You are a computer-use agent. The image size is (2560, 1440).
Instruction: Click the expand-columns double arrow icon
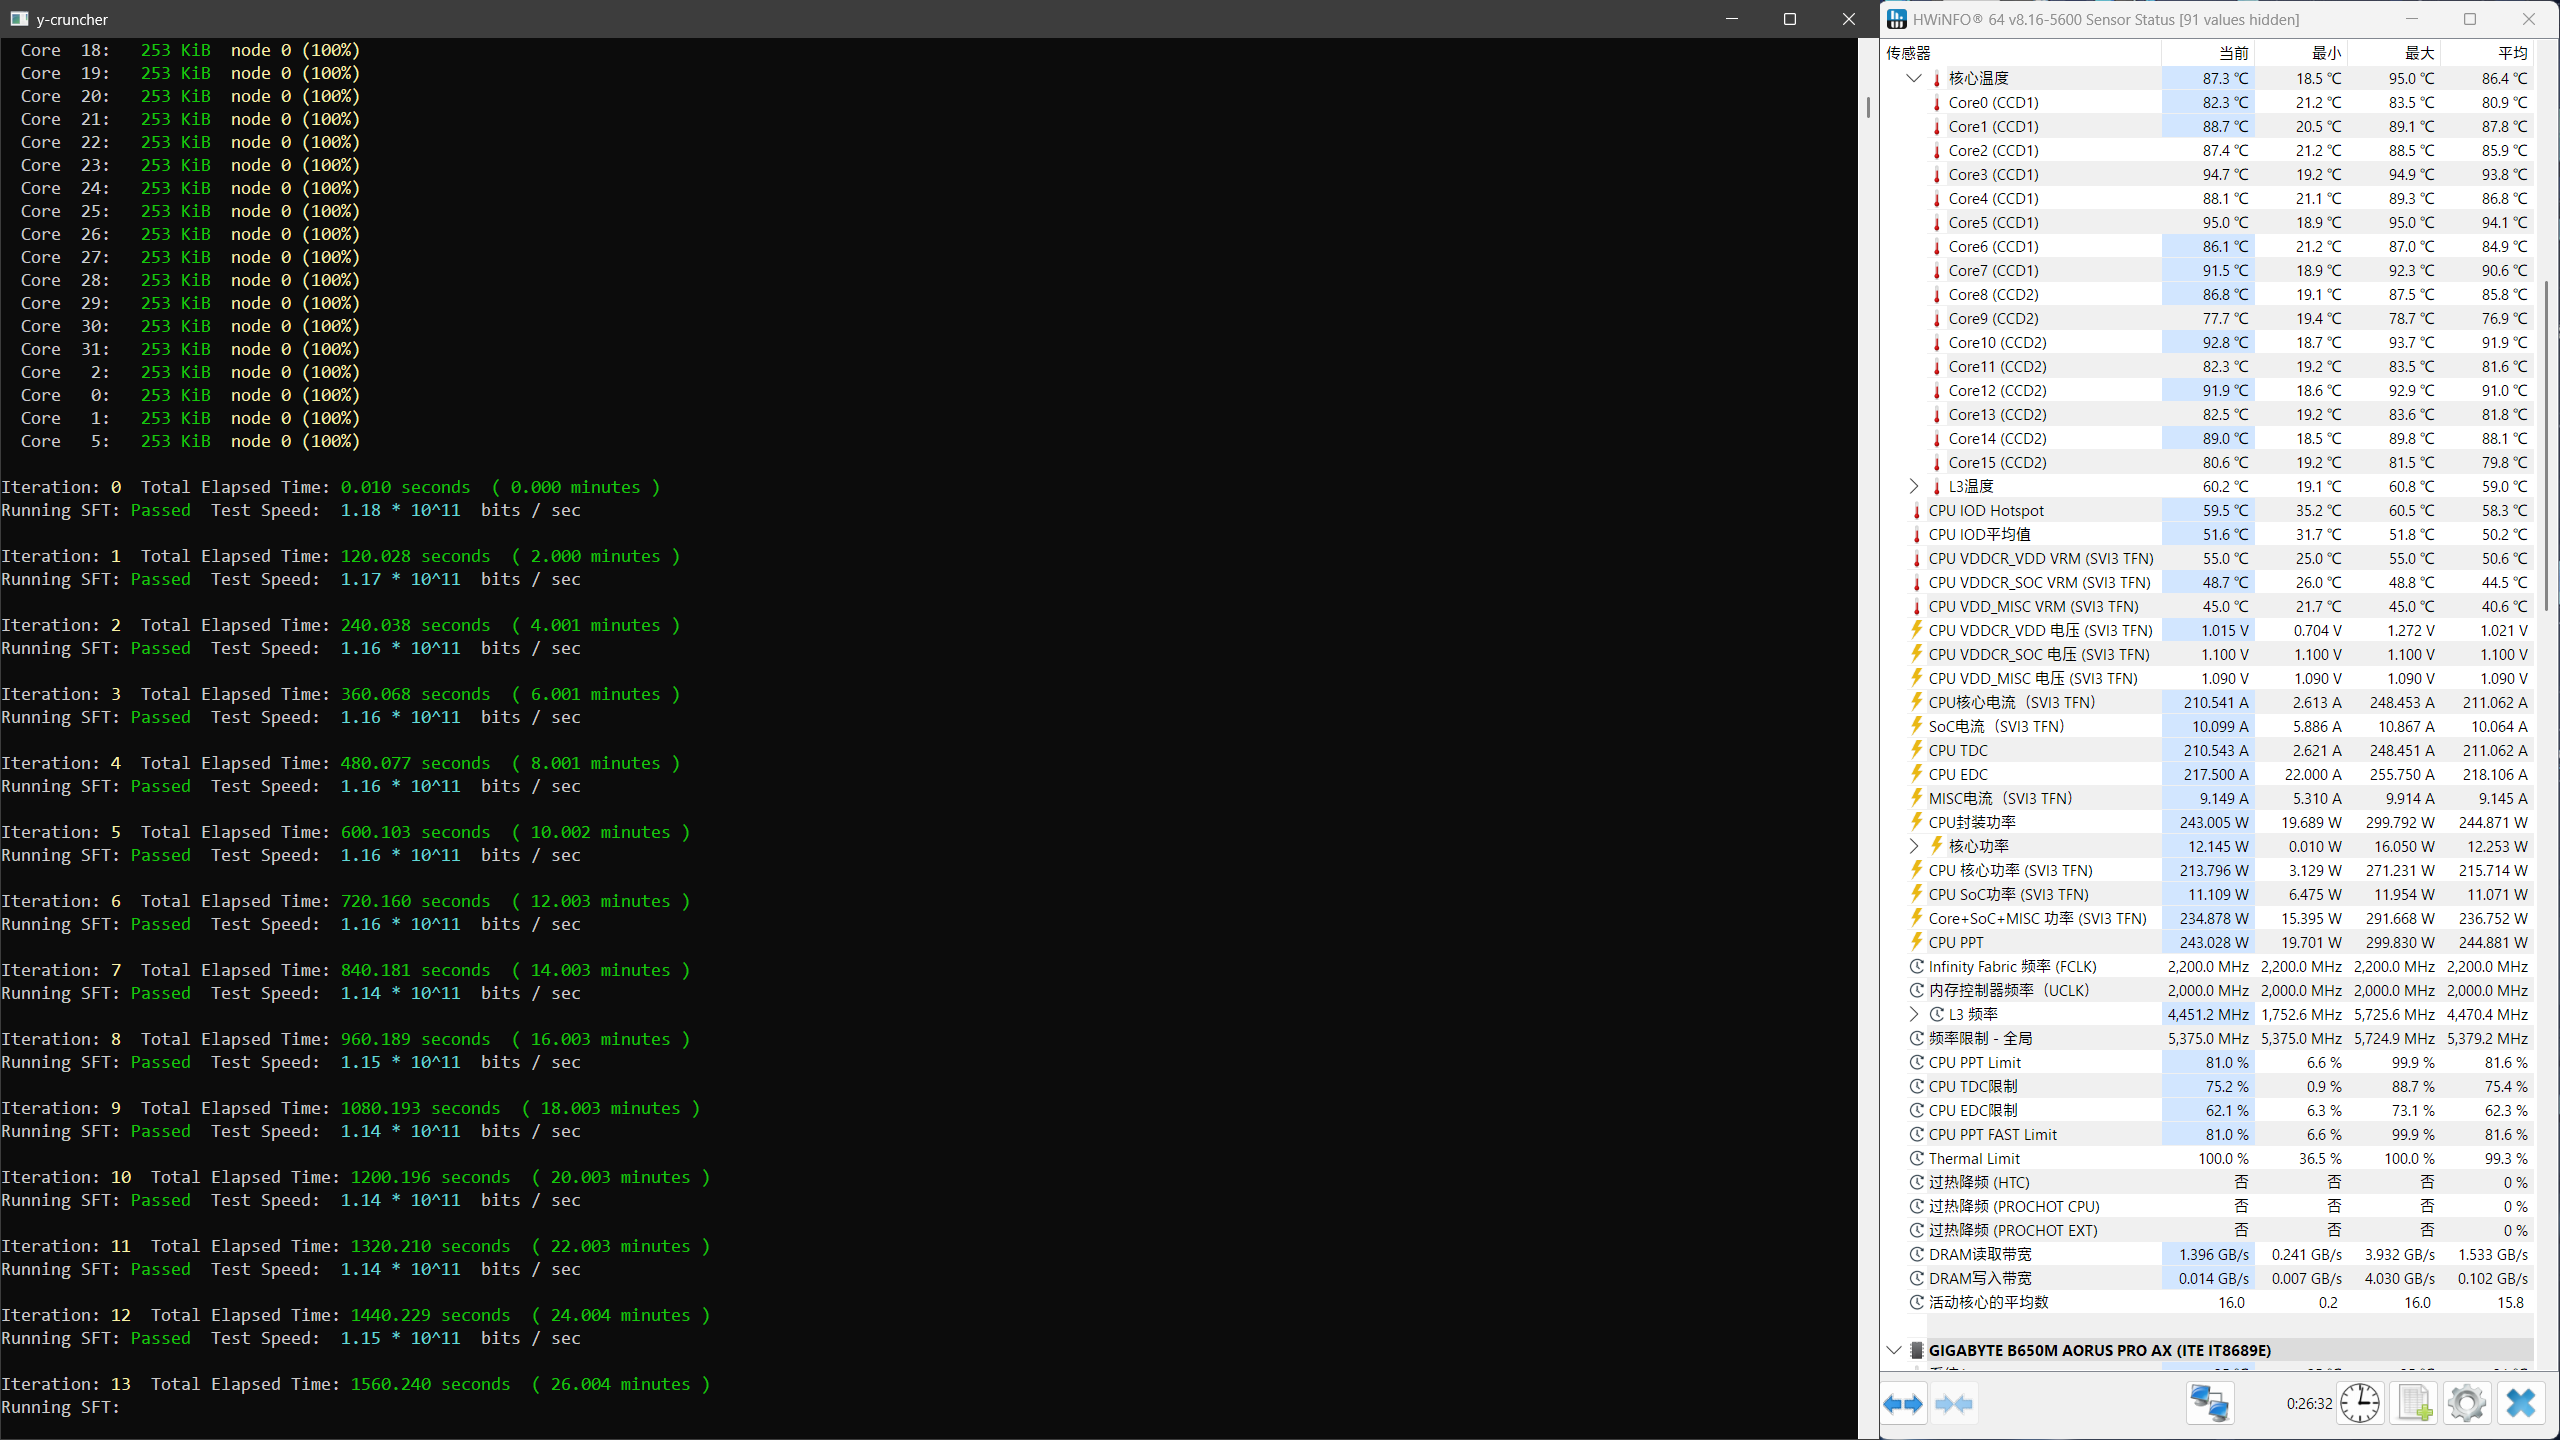1903,1404
